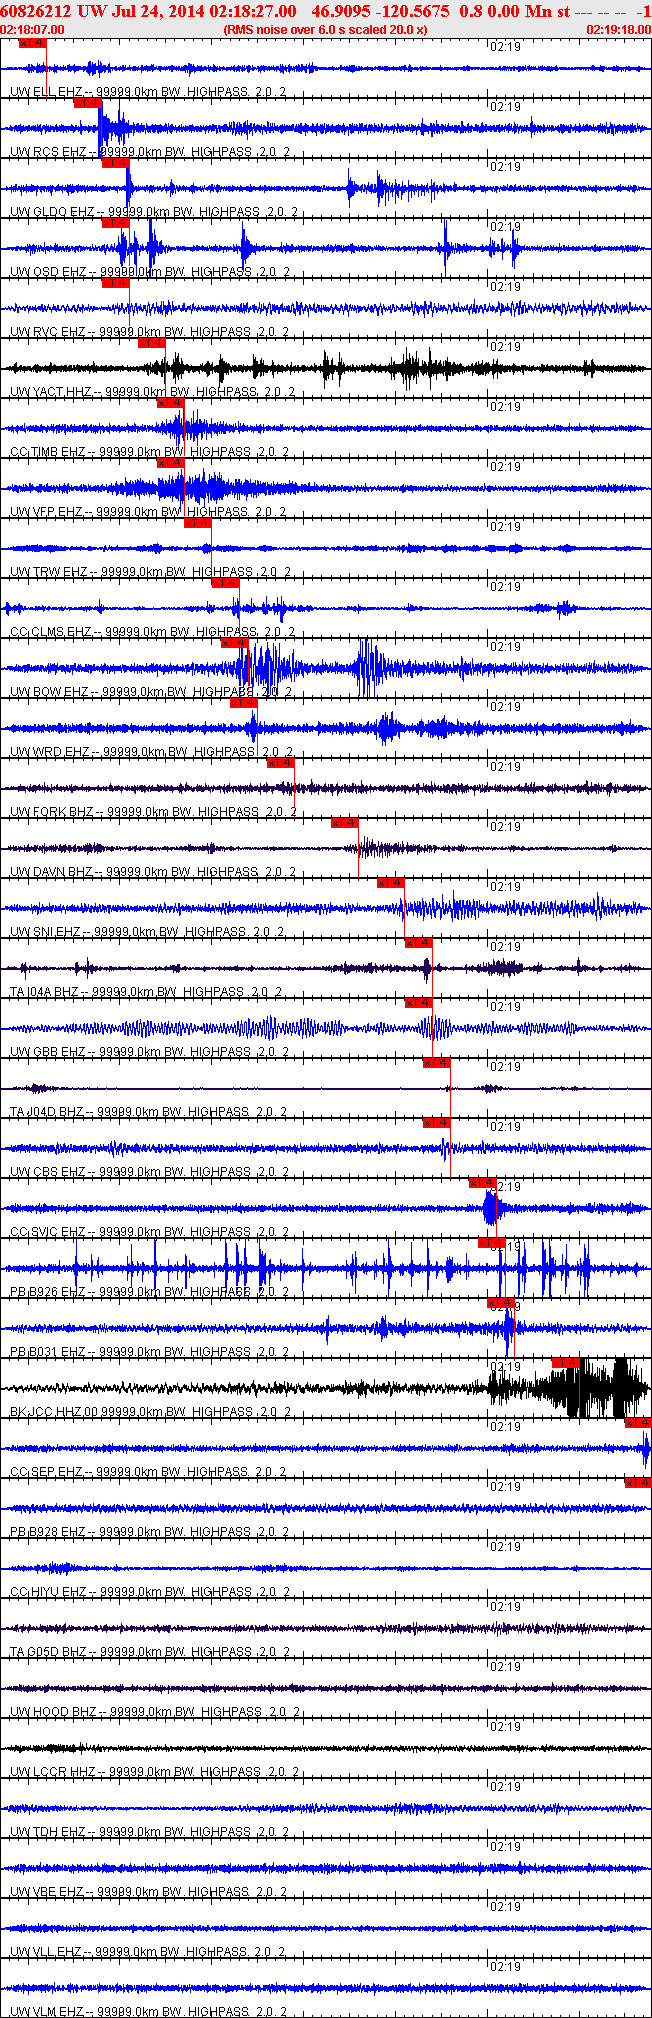Select the red pick marker on the FORK trace
Screen dimensions: 652x2018
(280, 763)
